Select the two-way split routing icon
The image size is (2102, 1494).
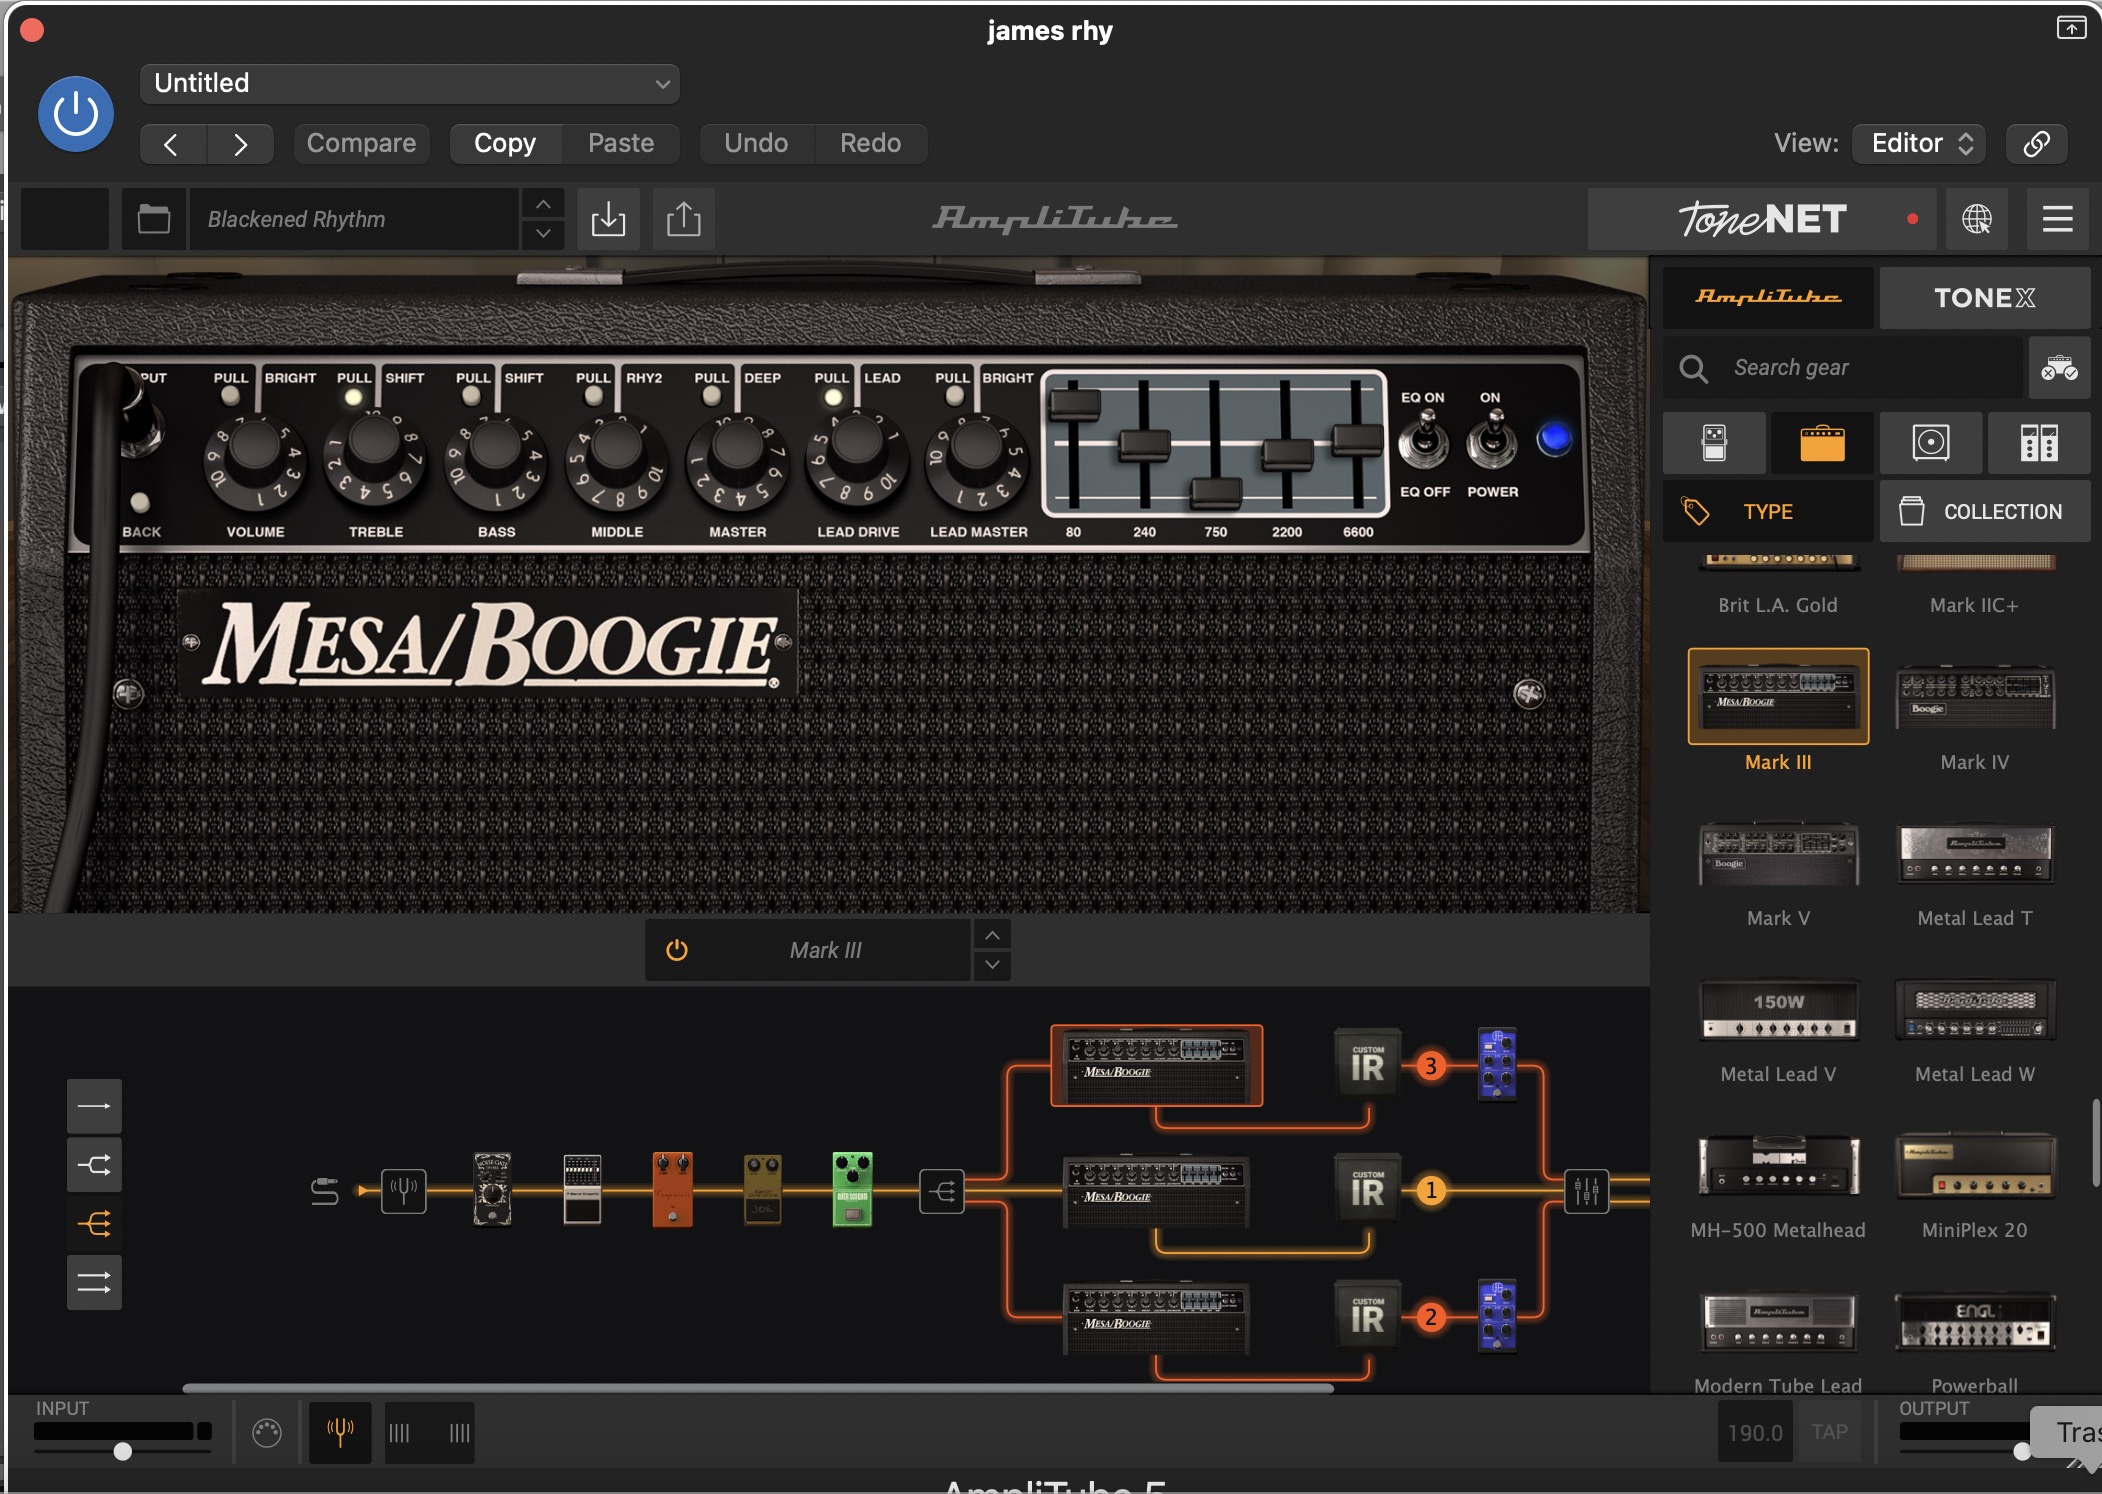click(94, 1165)
